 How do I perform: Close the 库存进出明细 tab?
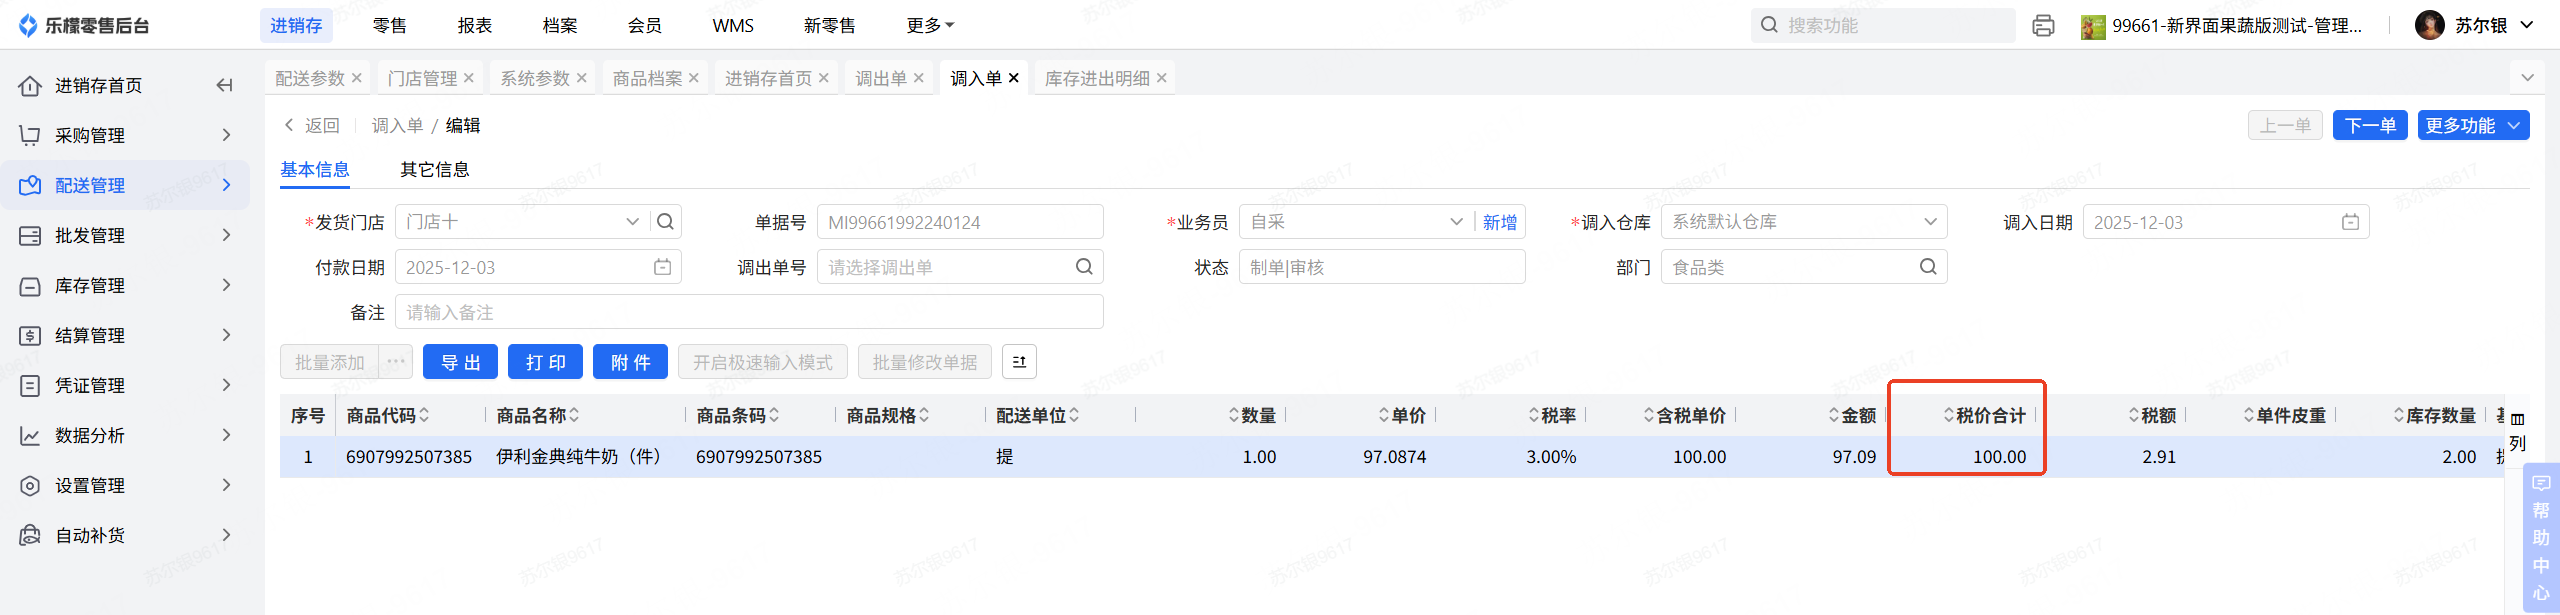1161,78
